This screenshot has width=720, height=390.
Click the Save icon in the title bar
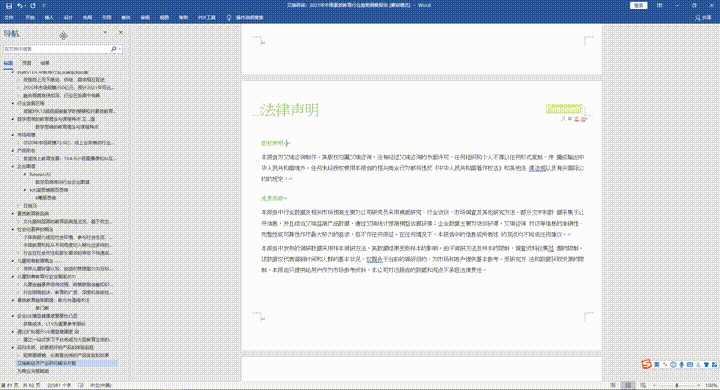[8, 6]
